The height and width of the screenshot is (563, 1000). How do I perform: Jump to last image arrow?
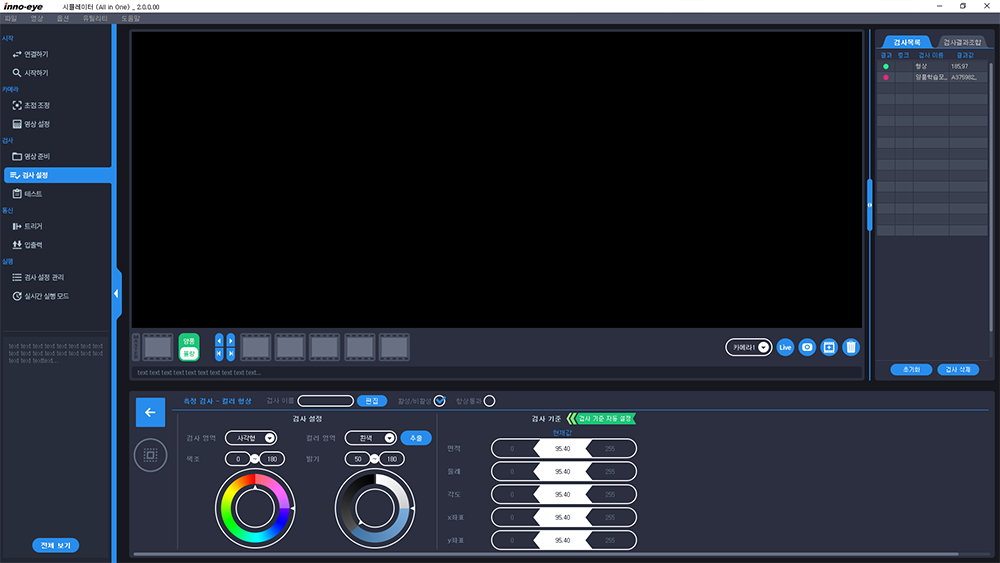pos(231,353)
